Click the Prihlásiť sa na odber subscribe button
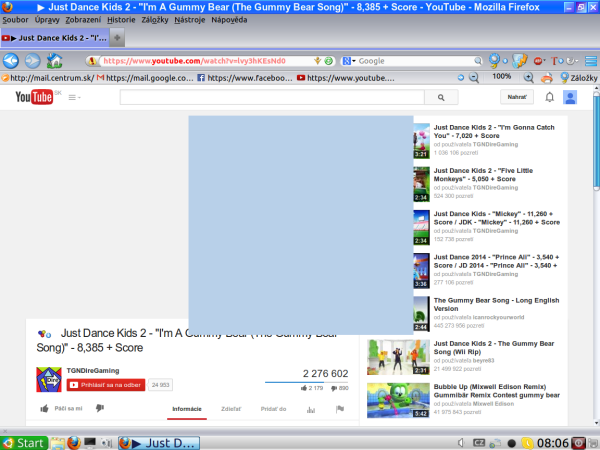600x450 pixels. click(x=106, y=385)
